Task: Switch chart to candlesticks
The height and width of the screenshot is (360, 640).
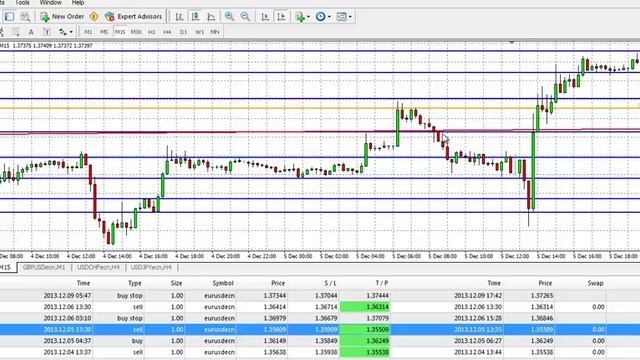Action: pos(196,17)
